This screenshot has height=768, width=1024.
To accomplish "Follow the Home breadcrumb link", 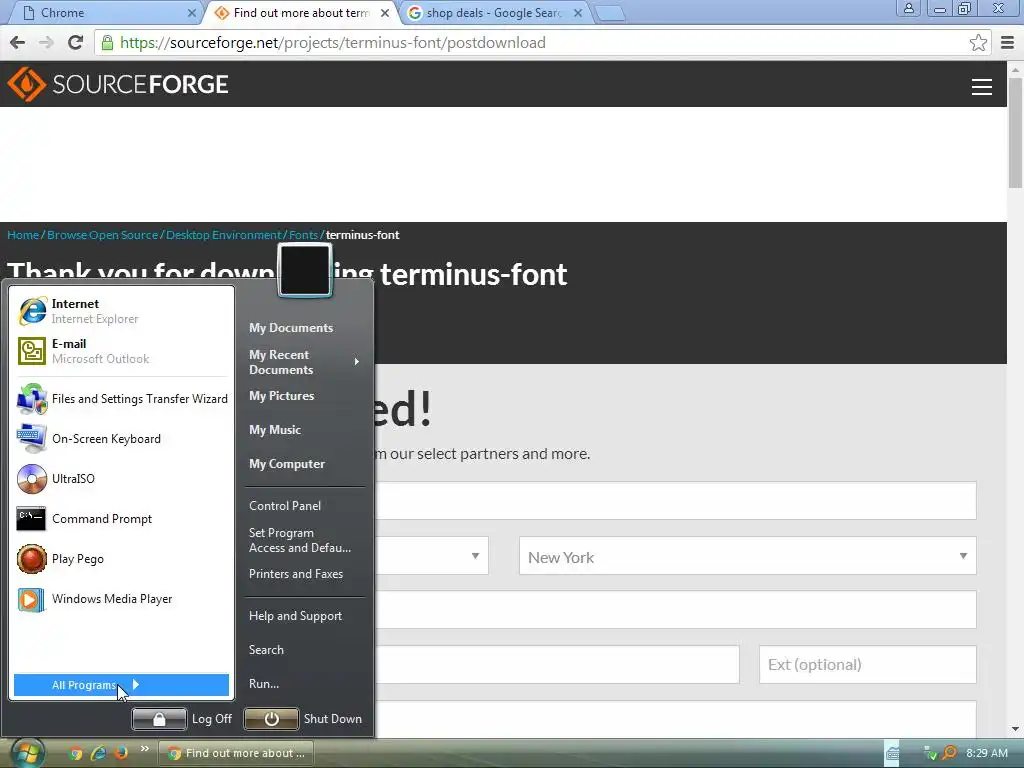I will (23, 235).
